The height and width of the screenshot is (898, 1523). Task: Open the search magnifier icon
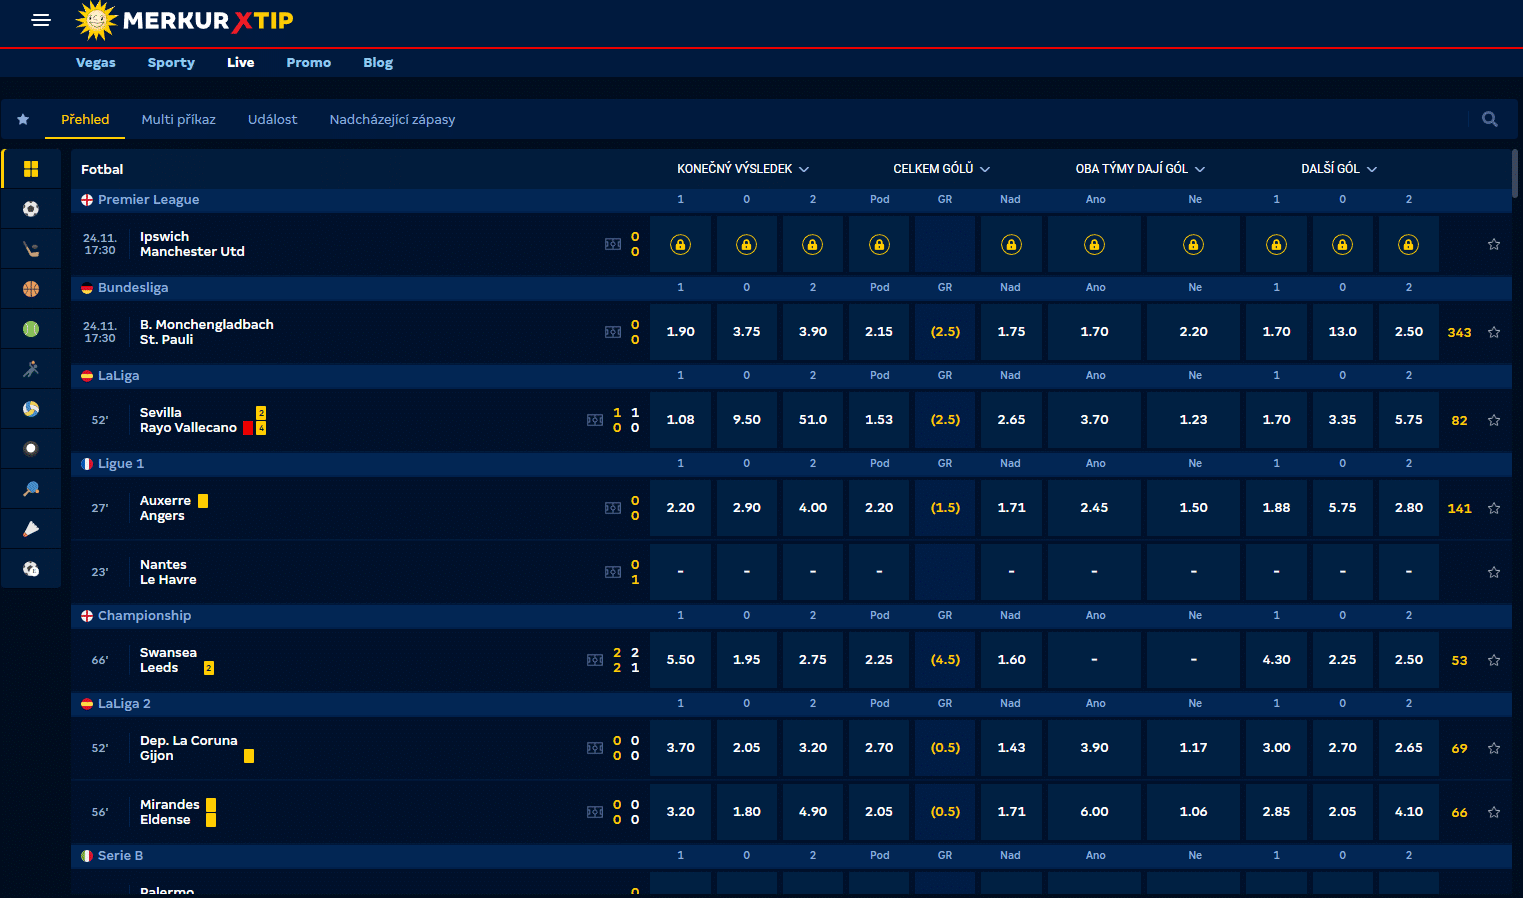(1489, 119)
